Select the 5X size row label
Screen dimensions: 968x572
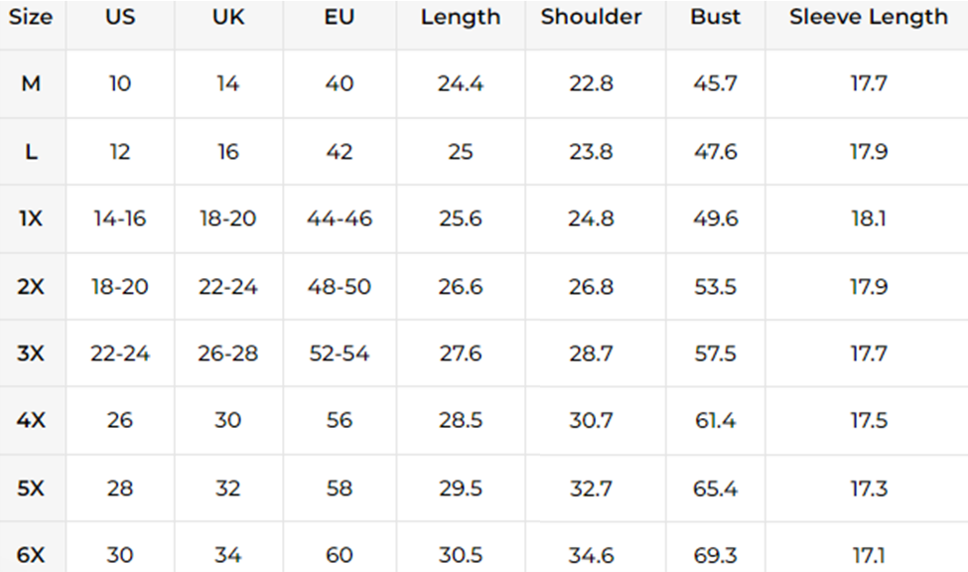pyautogui.click(x=31, y=489)
